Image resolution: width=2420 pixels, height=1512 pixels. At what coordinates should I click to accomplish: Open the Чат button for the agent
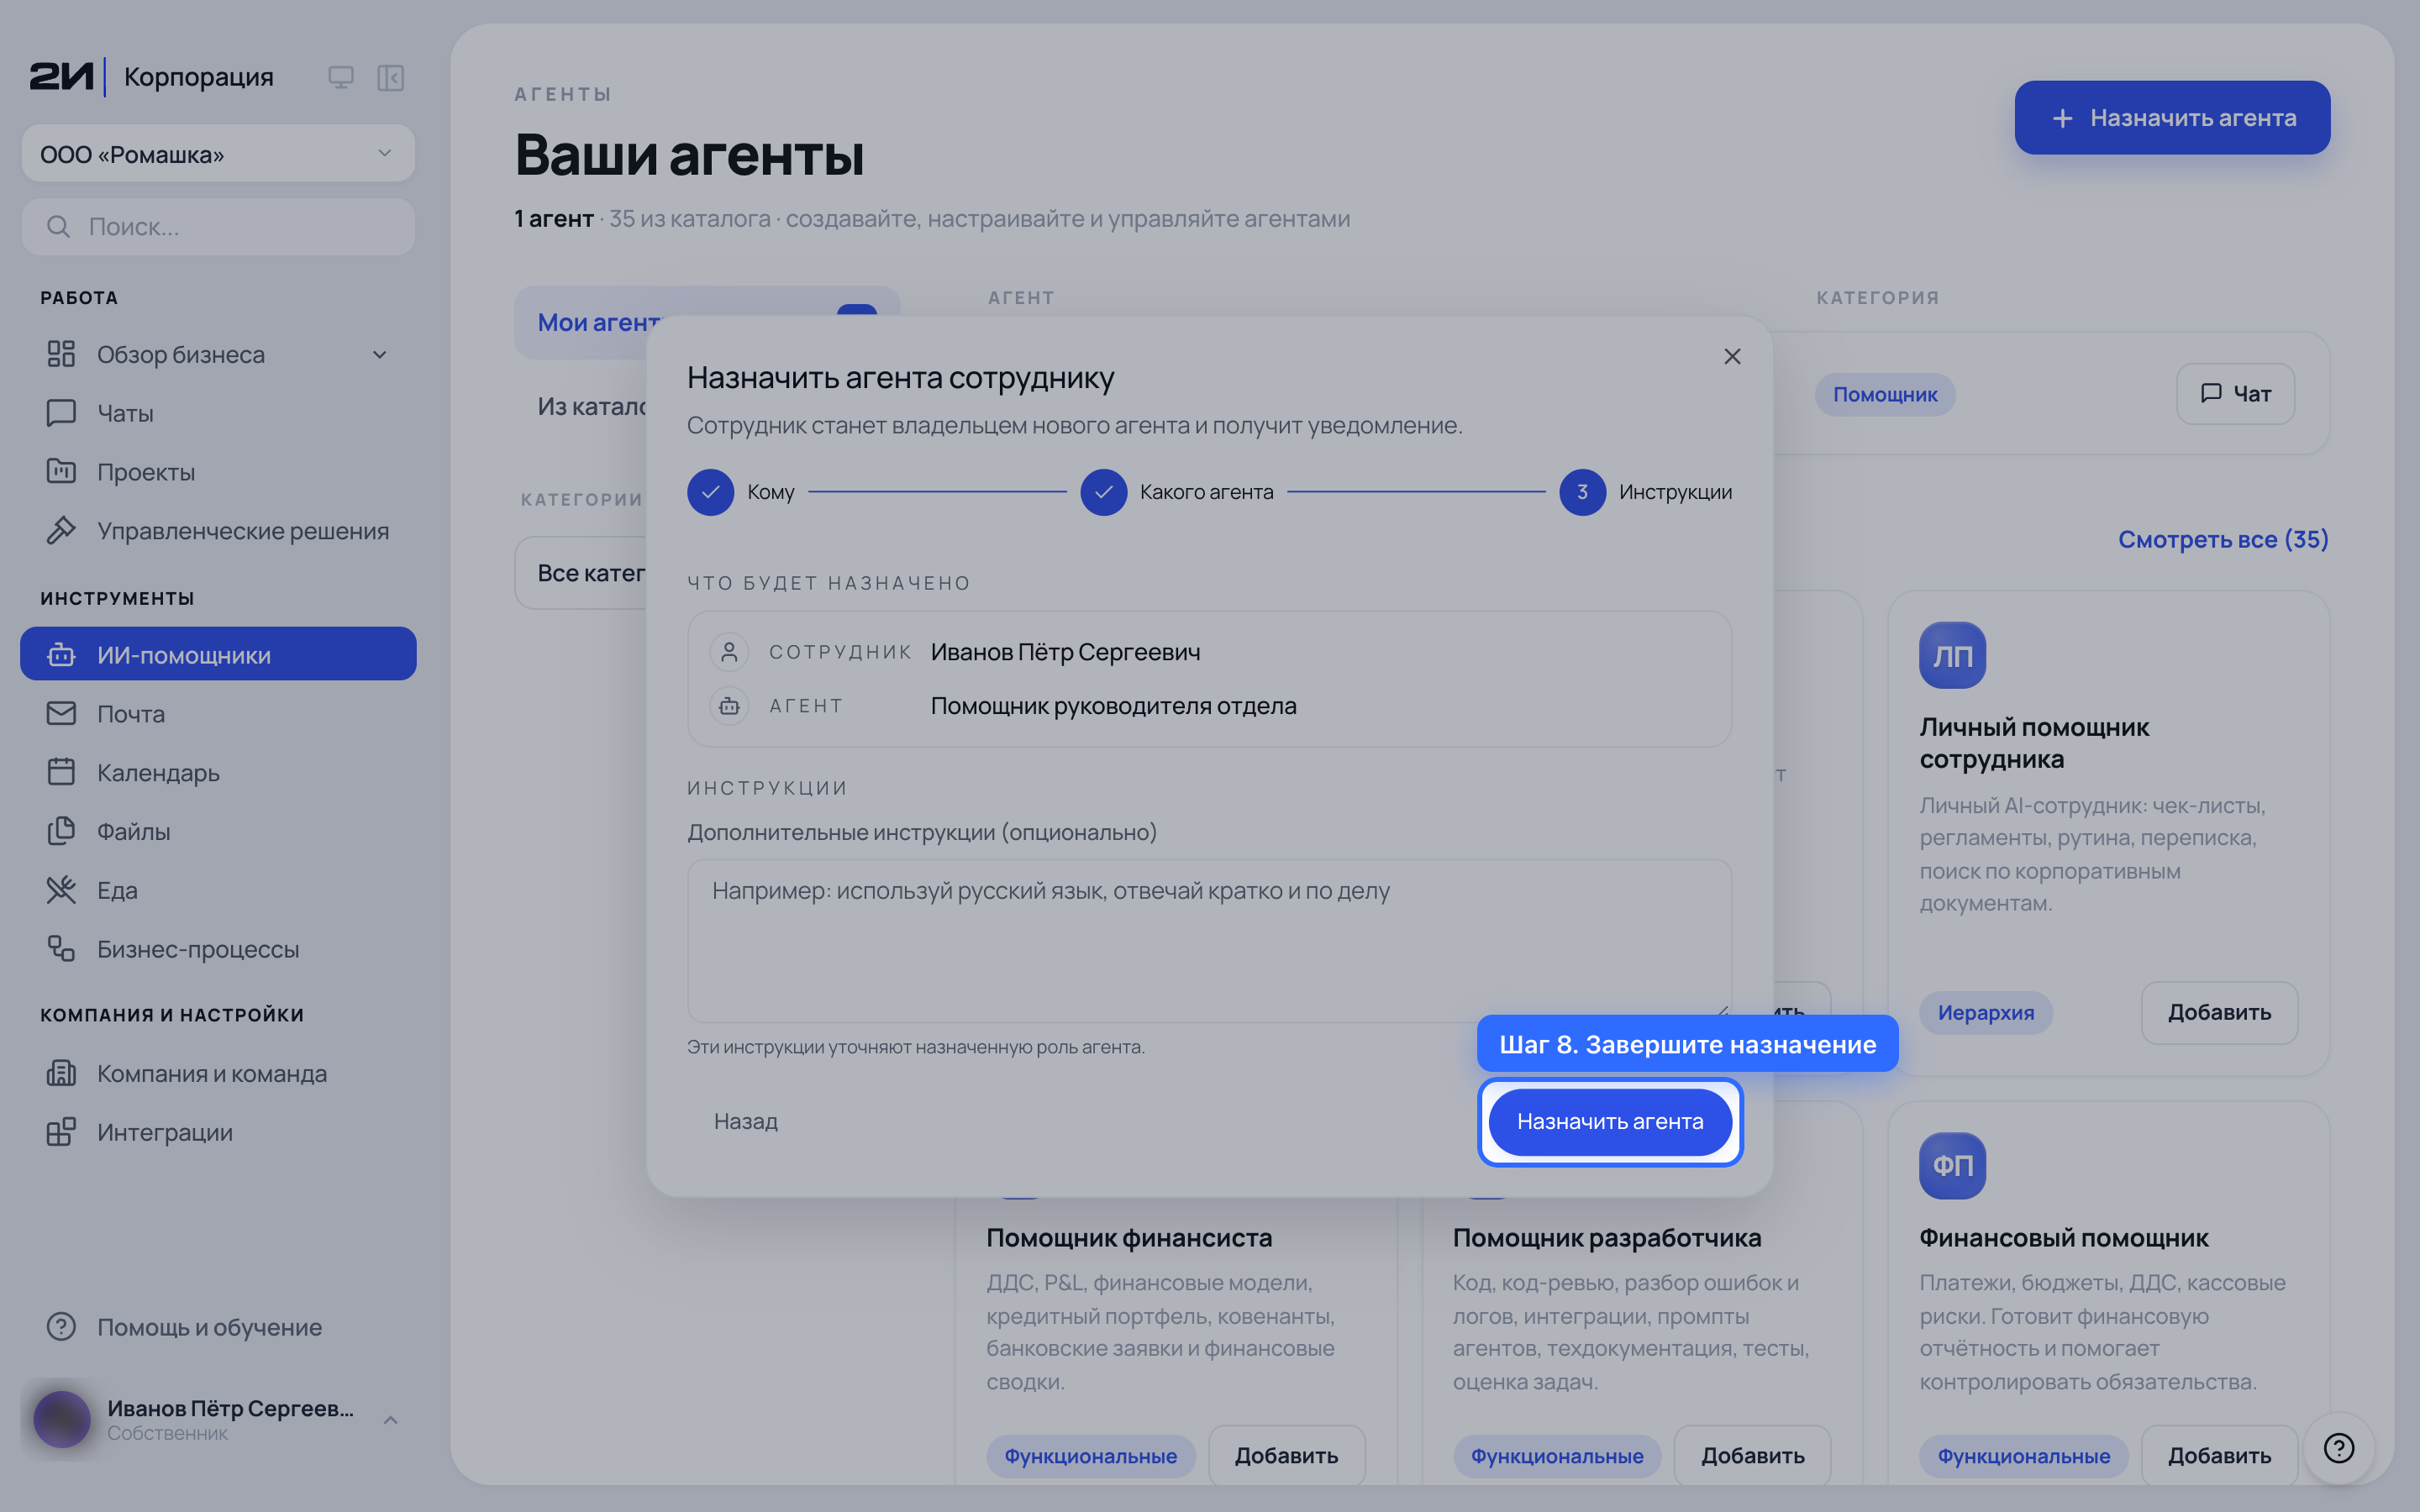click(2235, 394)
